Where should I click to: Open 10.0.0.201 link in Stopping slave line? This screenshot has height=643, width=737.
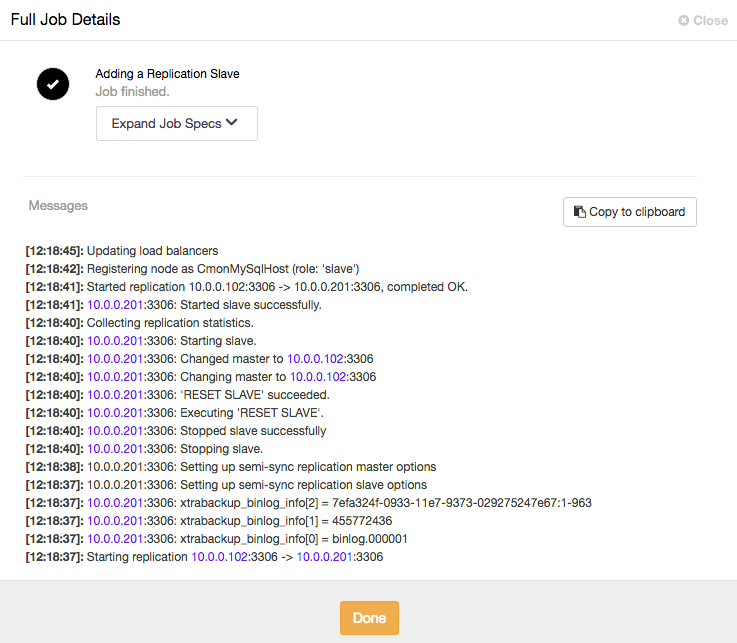pyautogui.click(x=115, y=449)
